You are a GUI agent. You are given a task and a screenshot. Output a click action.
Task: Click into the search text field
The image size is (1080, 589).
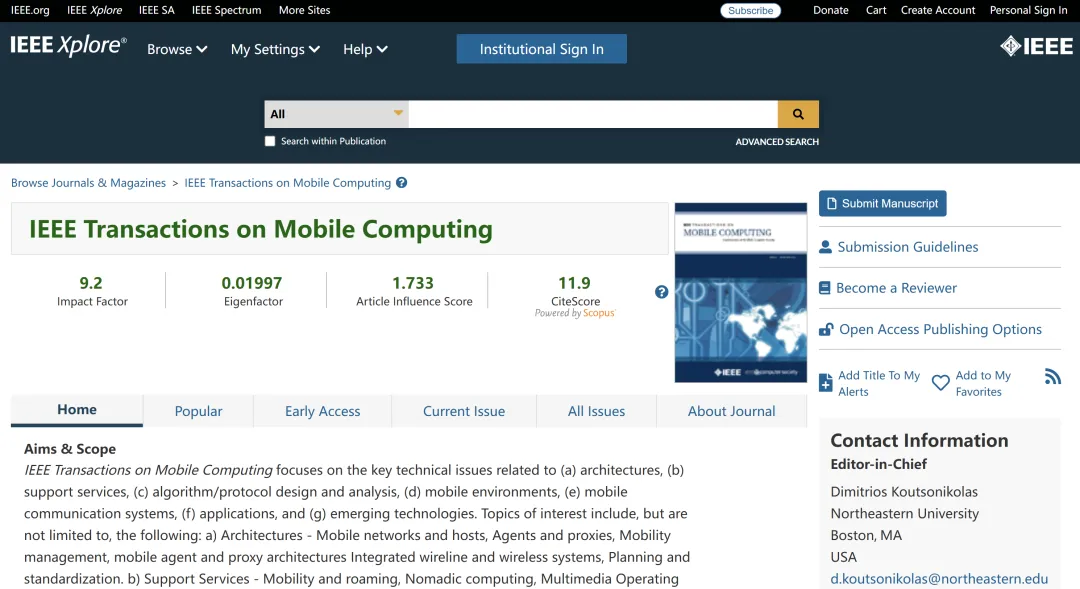pos(593,114)
